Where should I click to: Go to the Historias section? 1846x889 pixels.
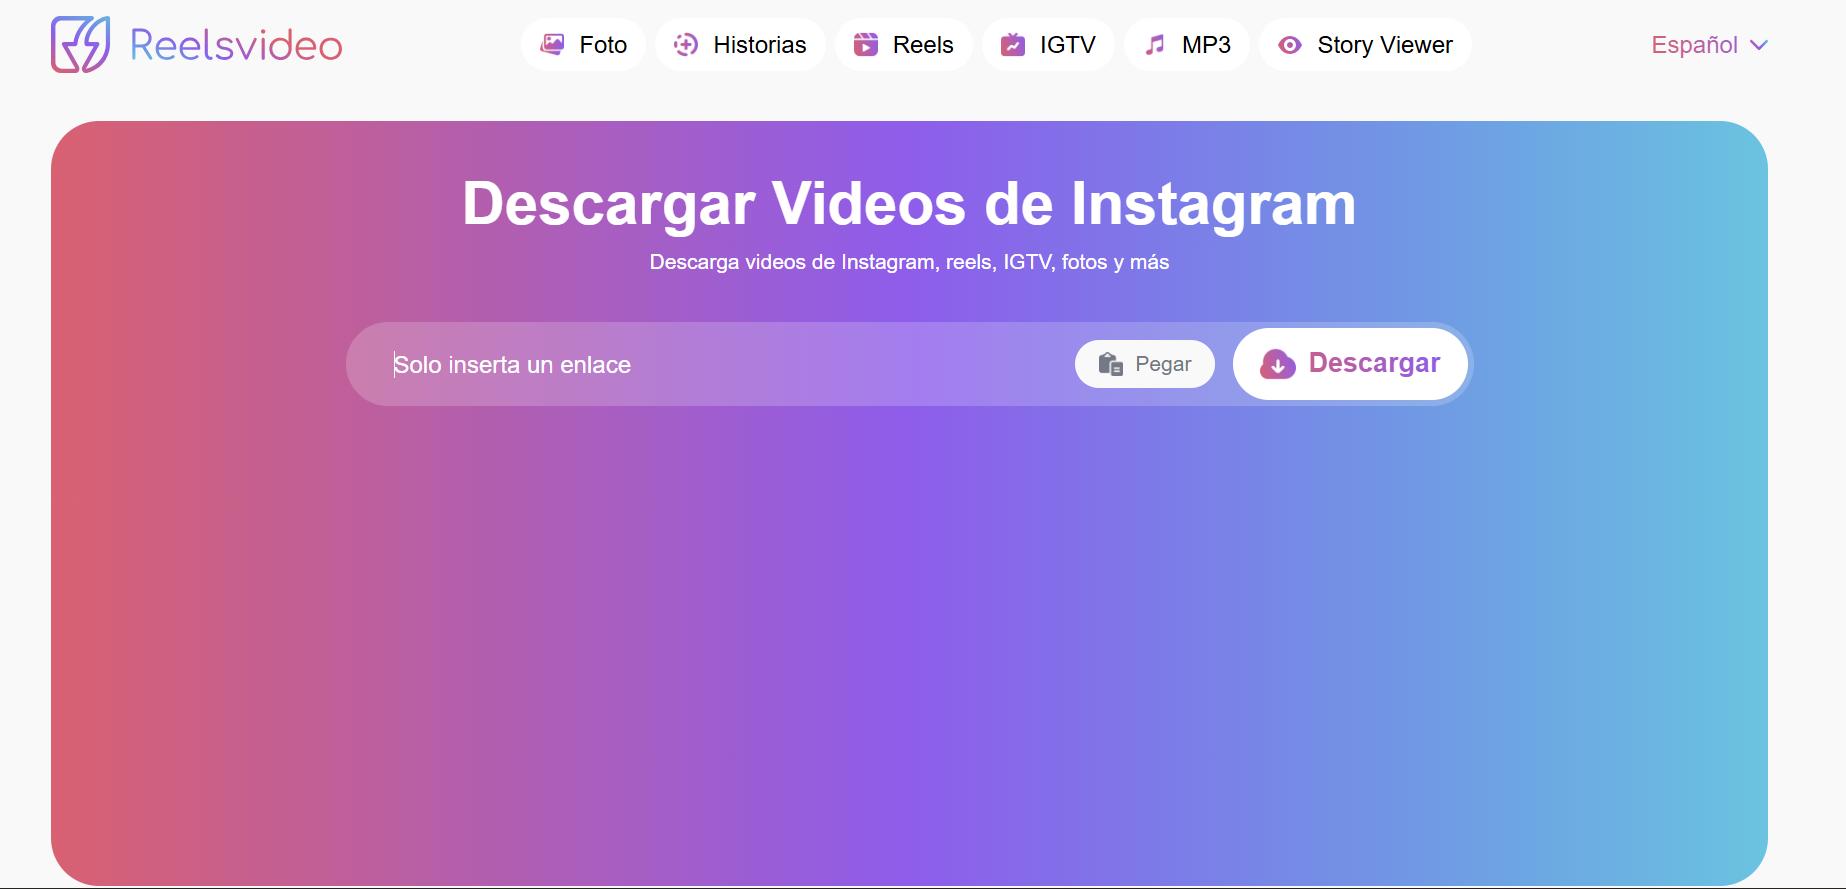tap(740, 44)
